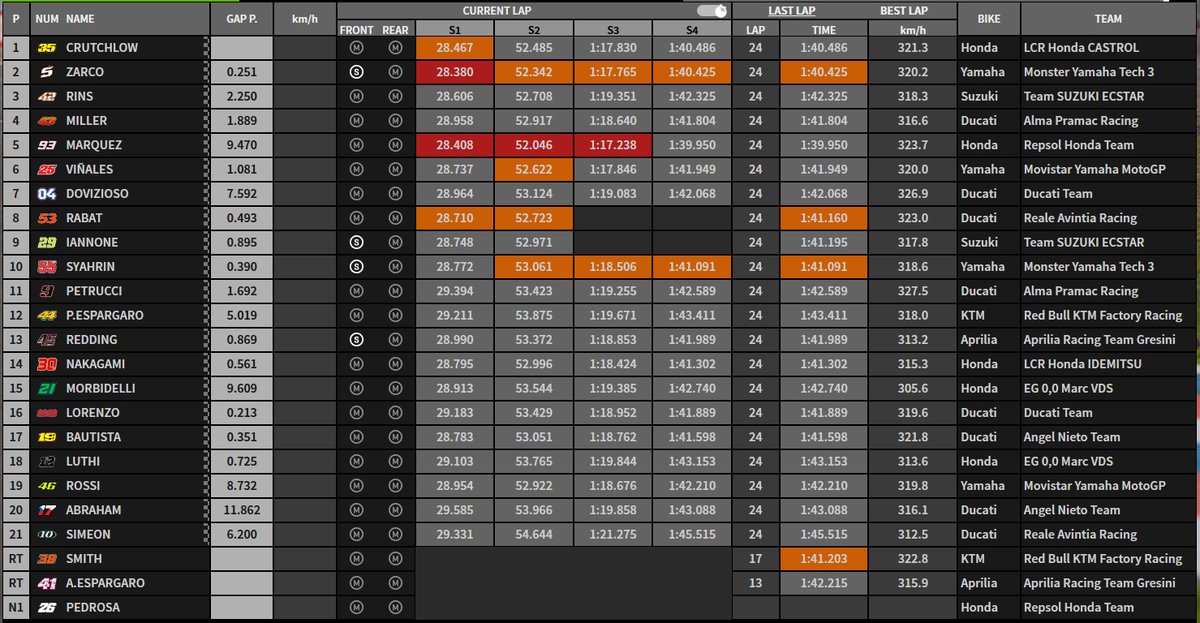The height and width of the screenshot is (623, 1200).
Task: Click Zarco's soft front tyre icon
Action: tap(357, 72)
